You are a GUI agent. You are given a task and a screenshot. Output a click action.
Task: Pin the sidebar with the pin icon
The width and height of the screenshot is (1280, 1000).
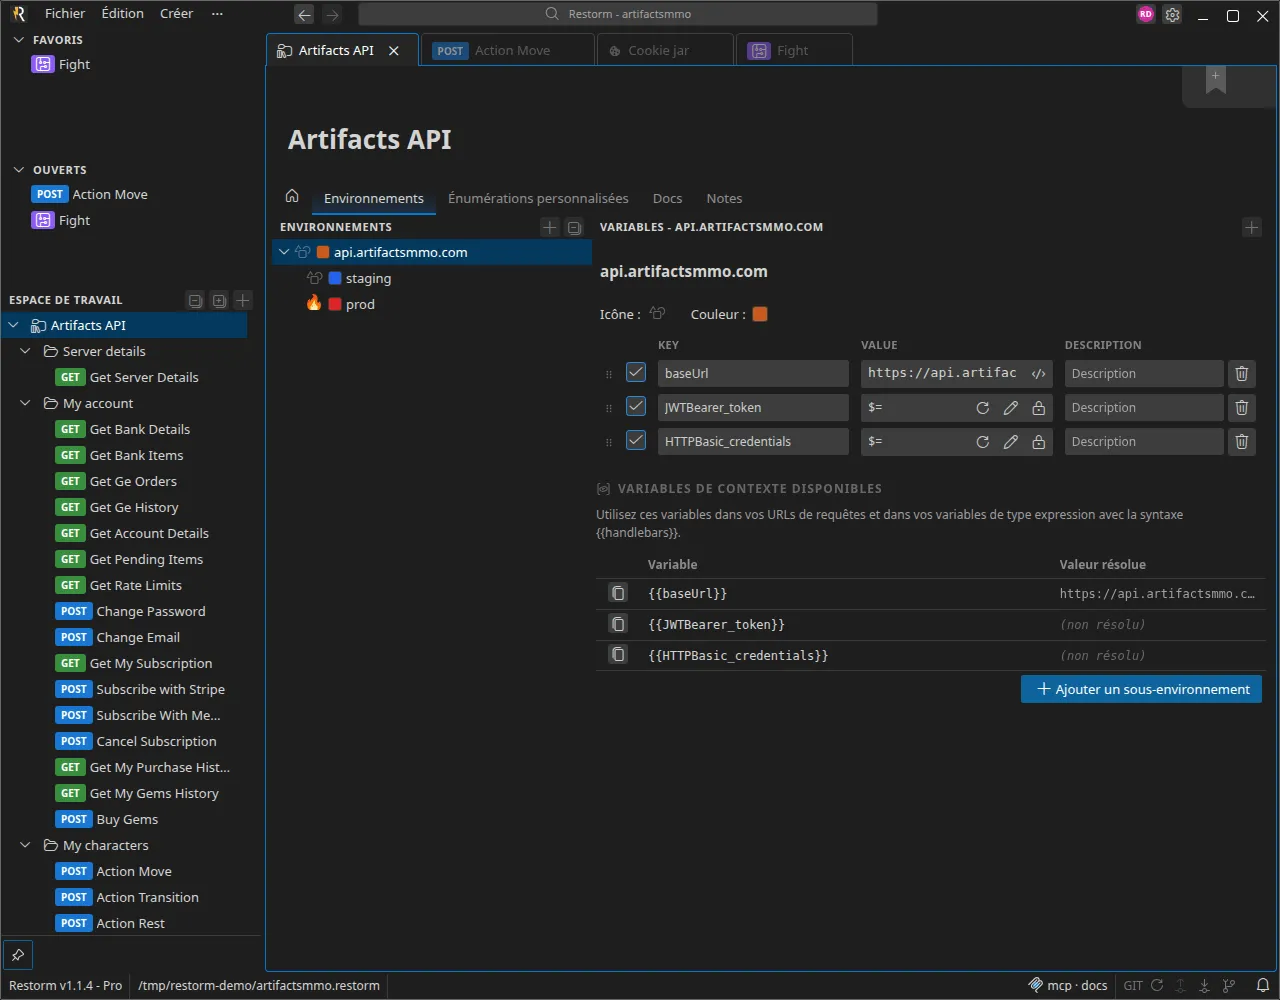18,955
